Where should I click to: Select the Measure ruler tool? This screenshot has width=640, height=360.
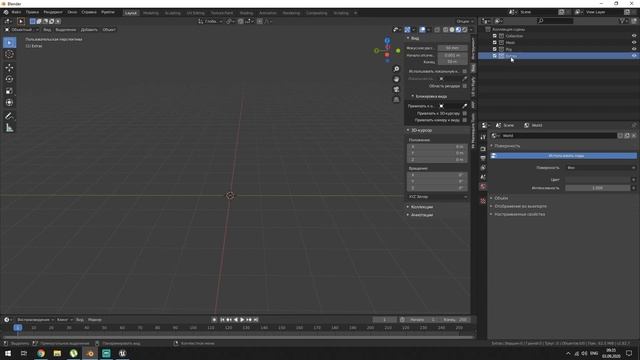(x=9, y=128)
